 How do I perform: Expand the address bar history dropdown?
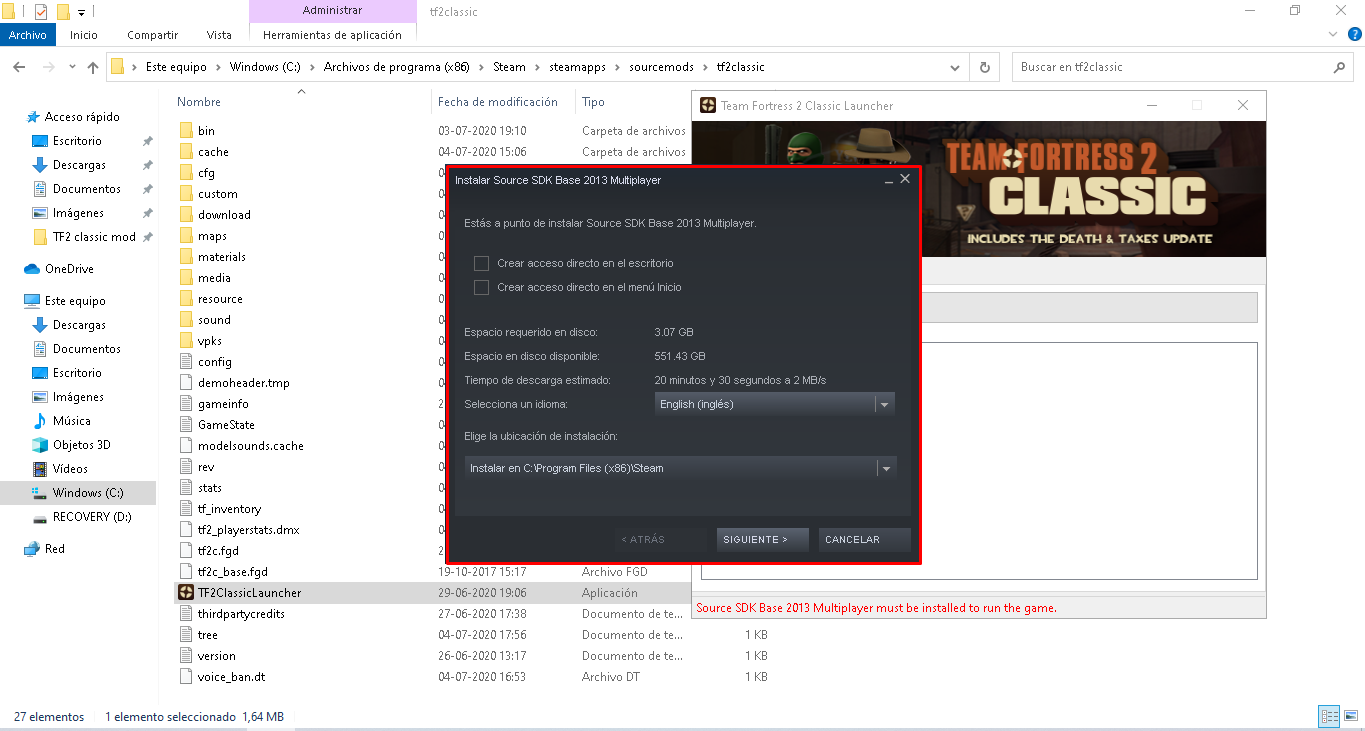click(956, 67)
